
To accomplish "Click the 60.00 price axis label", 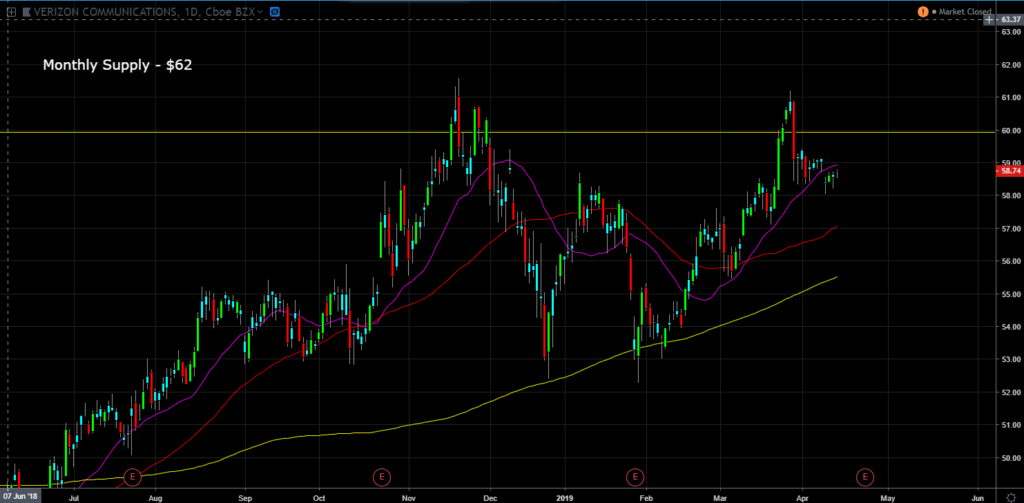I will tap(1010, 131).
